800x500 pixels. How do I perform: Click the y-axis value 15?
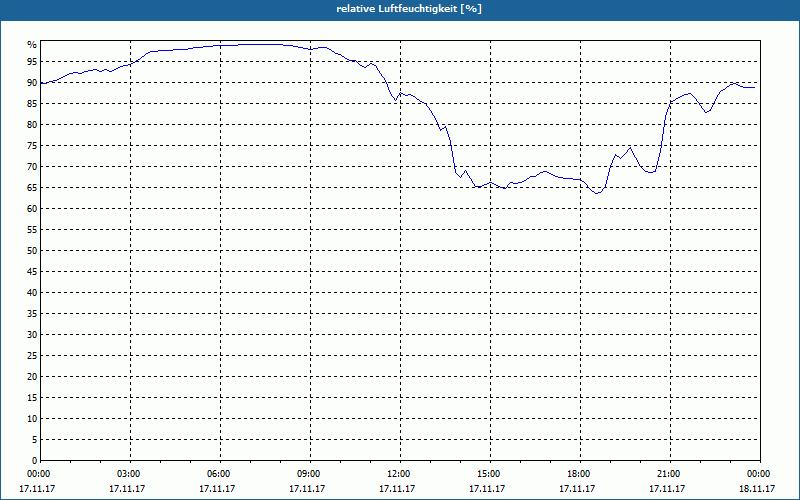pyautogui.click(x=32, y=398)
